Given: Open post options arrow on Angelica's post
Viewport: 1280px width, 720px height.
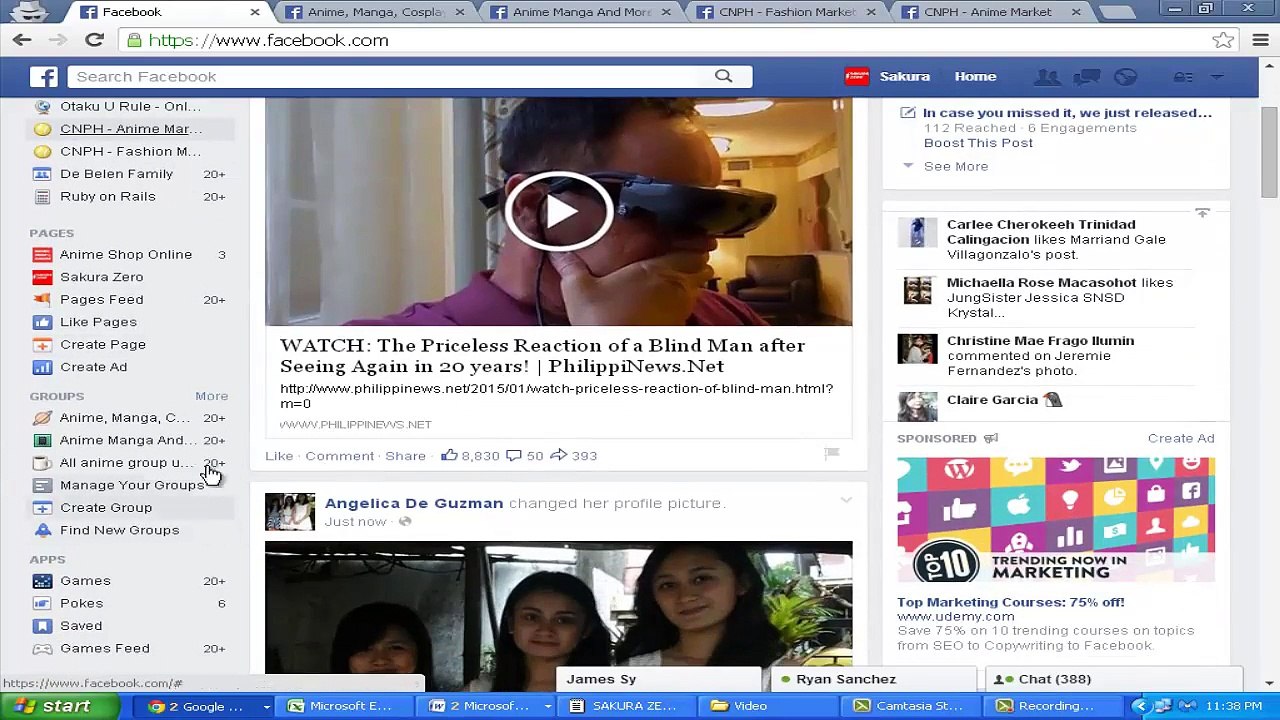Looking at the screenshot, I should click(x=845, y=500).
